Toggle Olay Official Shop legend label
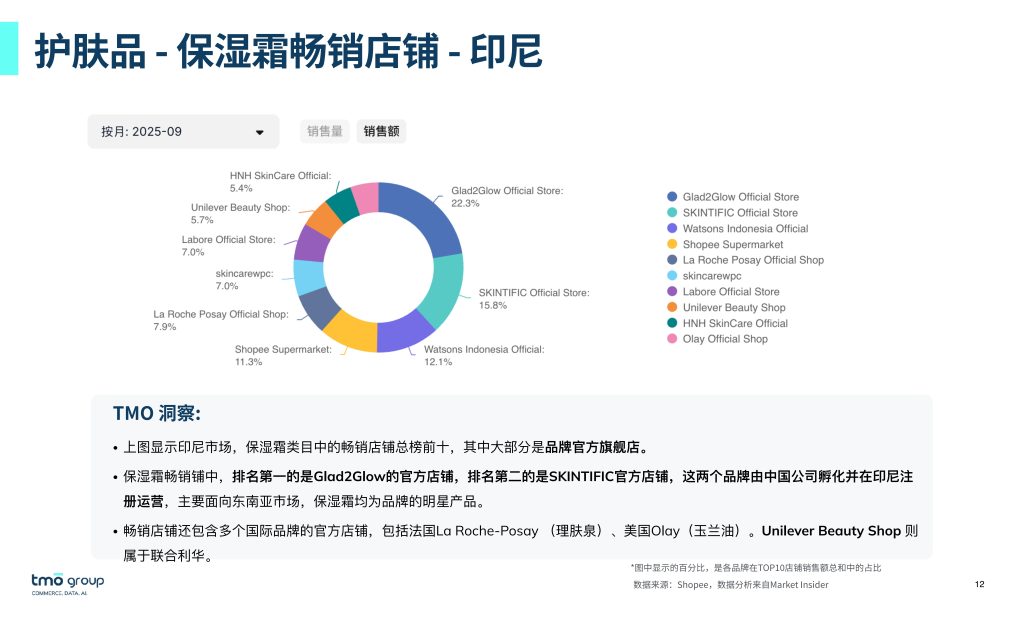This screenshot has width=1024, height=640. (725, 338)
